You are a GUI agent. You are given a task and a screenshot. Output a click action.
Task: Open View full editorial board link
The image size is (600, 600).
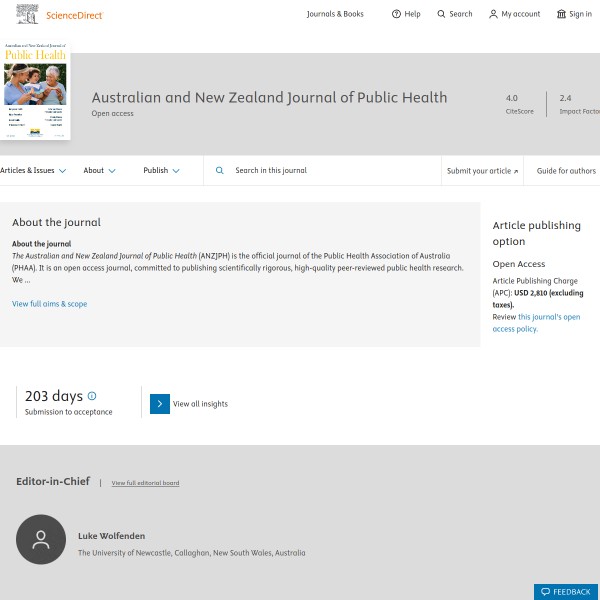pyautogui.click(x=145, y=483)
